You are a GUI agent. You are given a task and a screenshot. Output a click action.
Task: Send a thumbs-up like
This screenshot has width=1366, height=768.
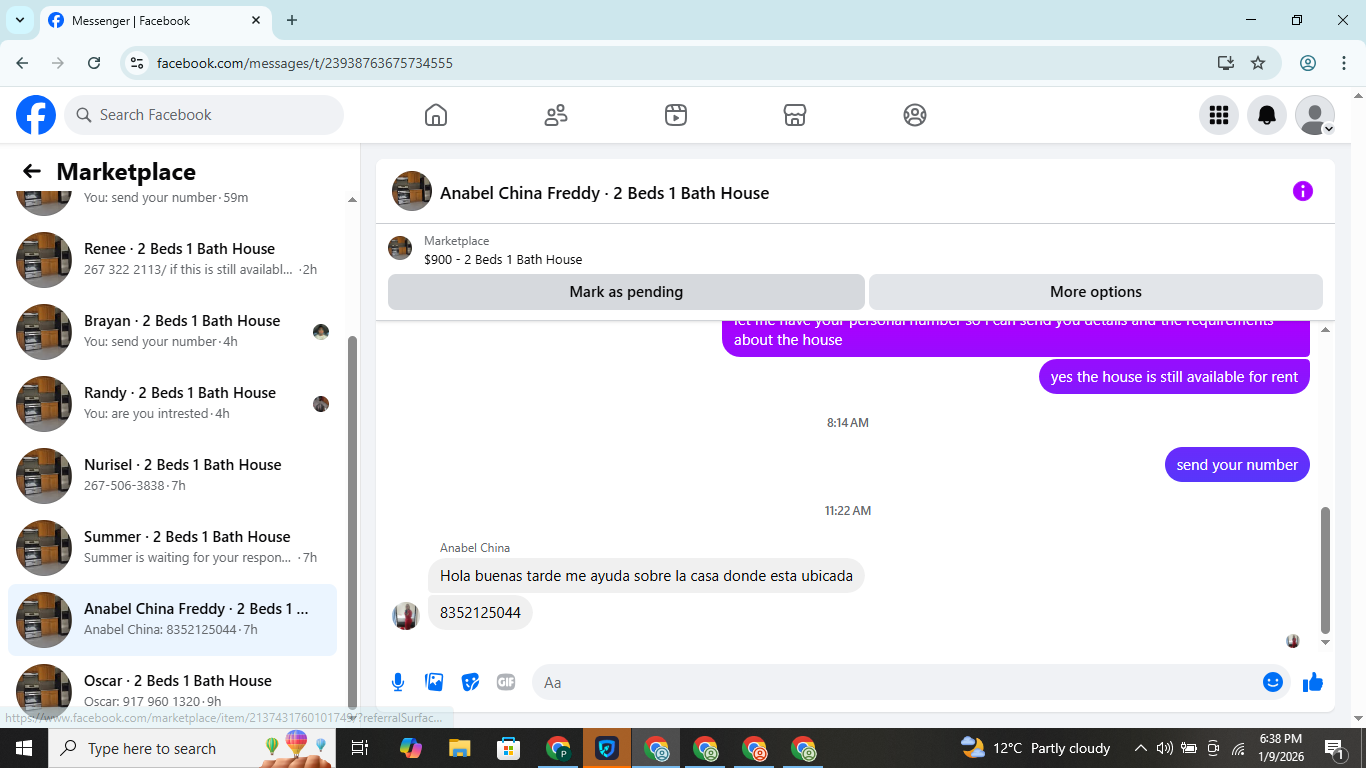pos(1313,682)
